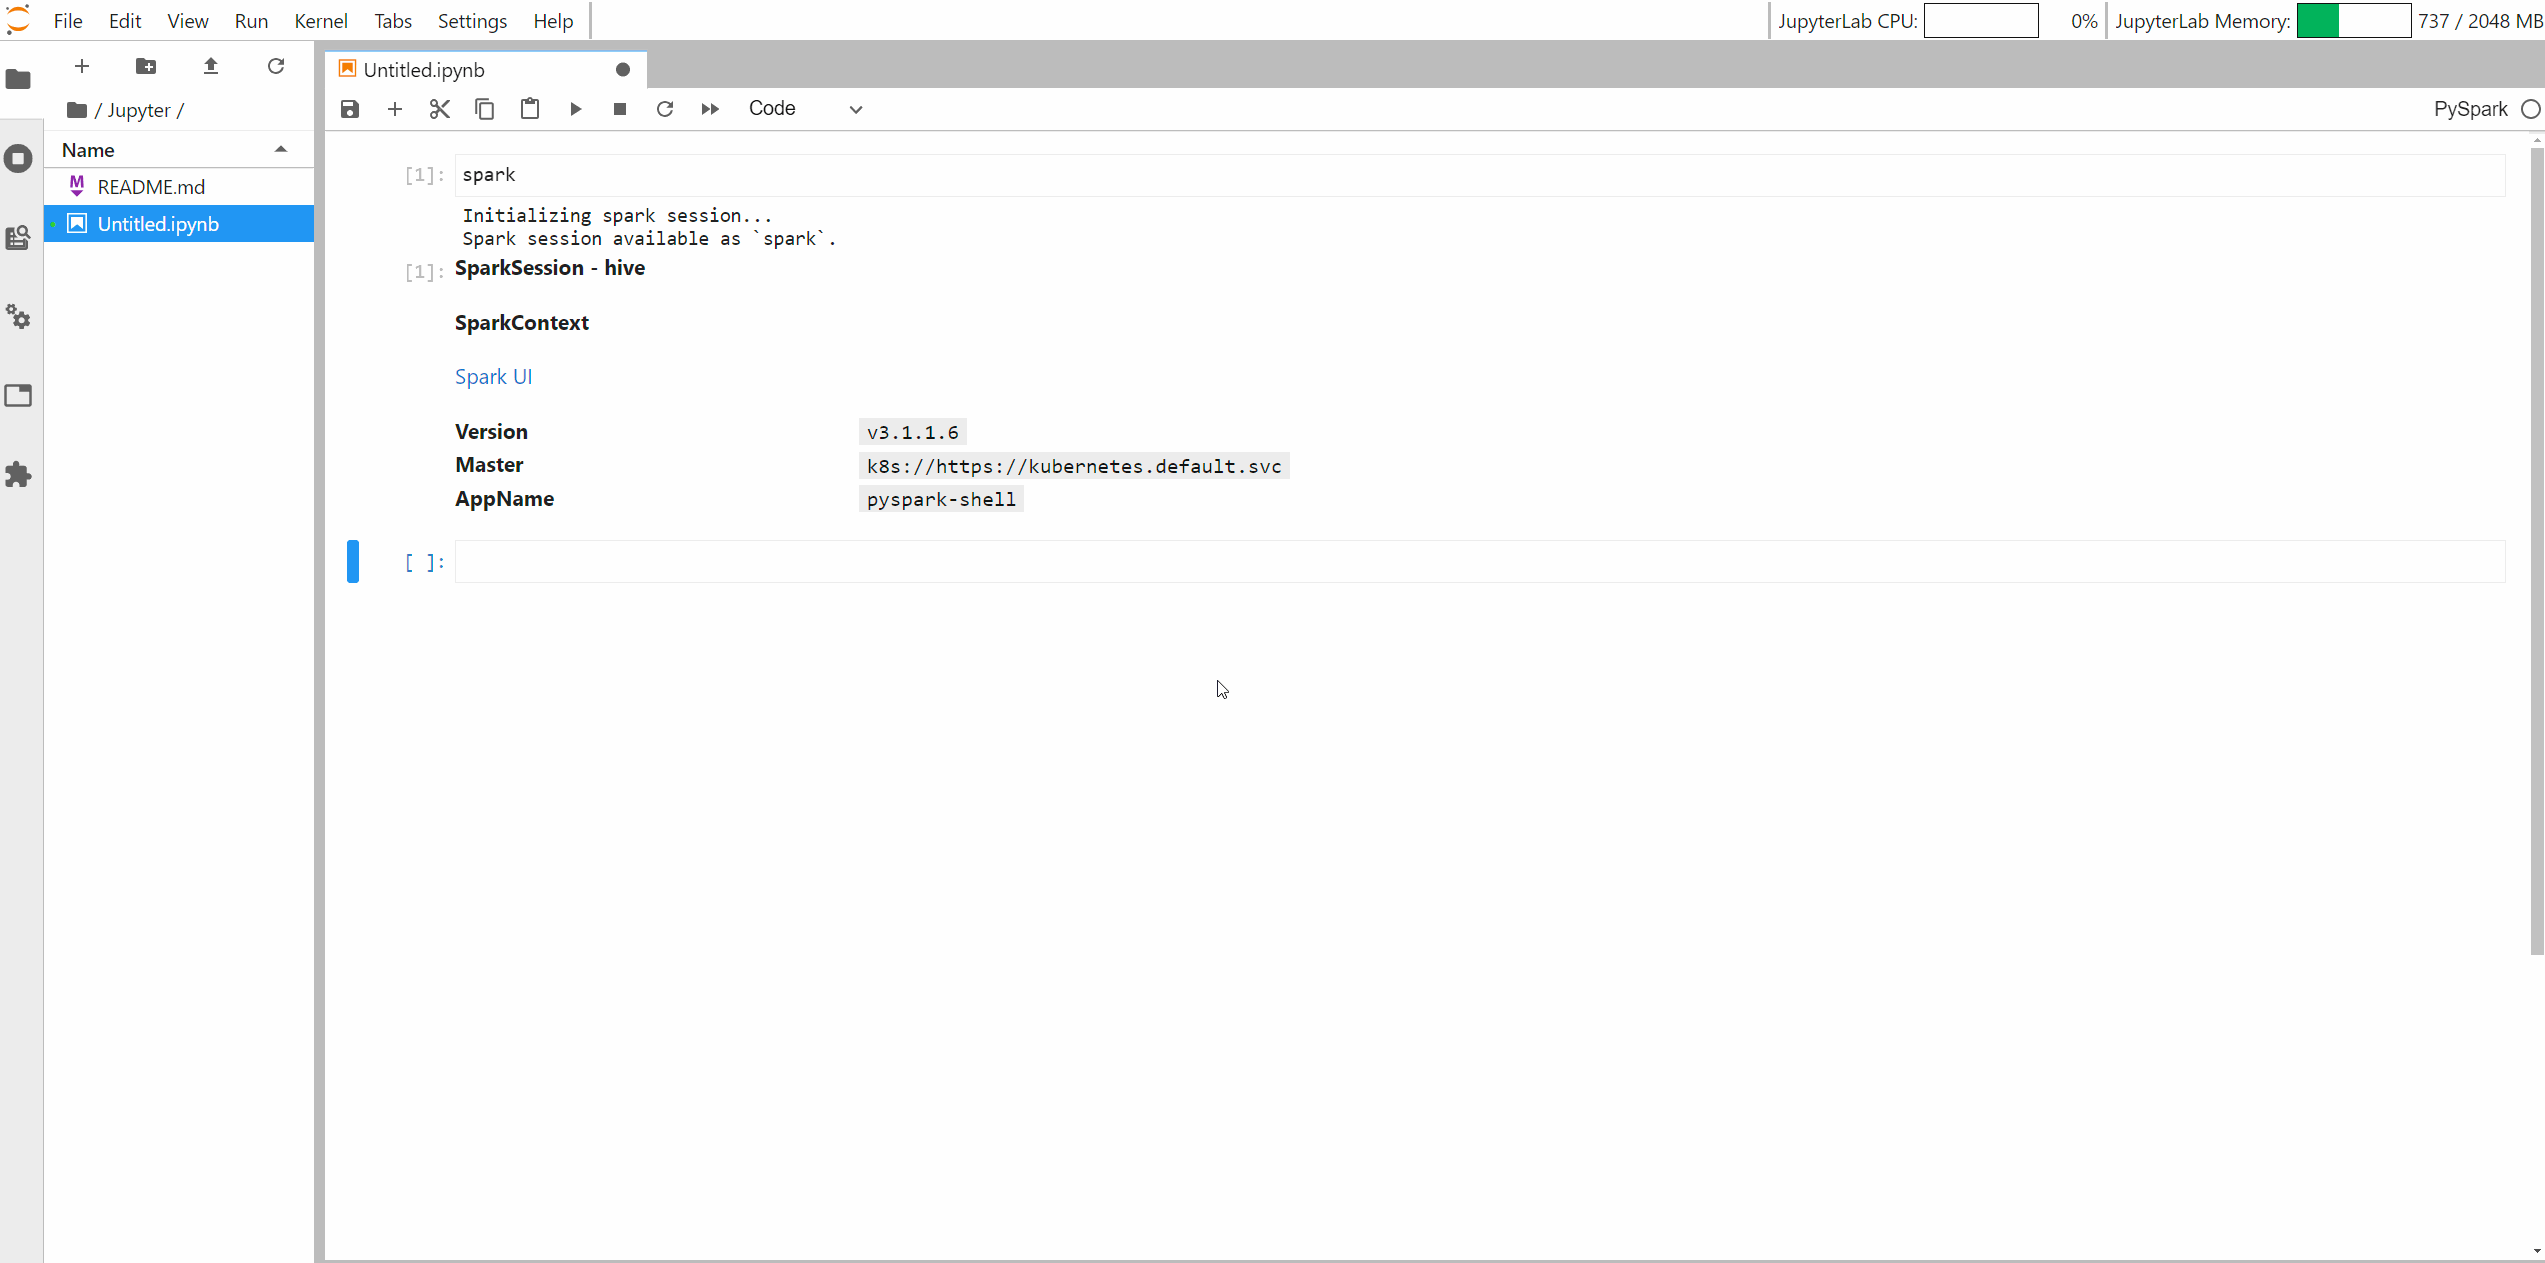Screen dimensions: 2545x1263
Task: Select README.md in the file browser
Action: (150, 186)
